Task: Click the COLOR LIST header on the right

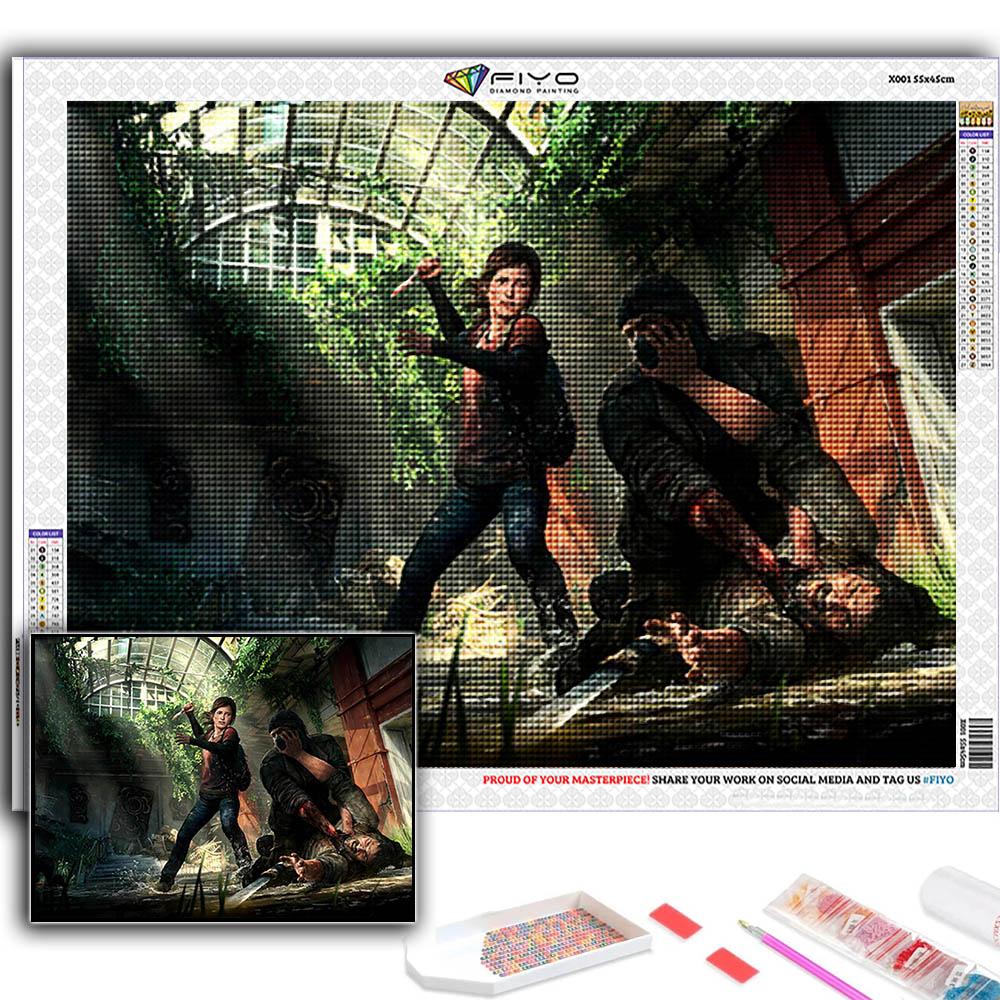Action: pos(976,134)
